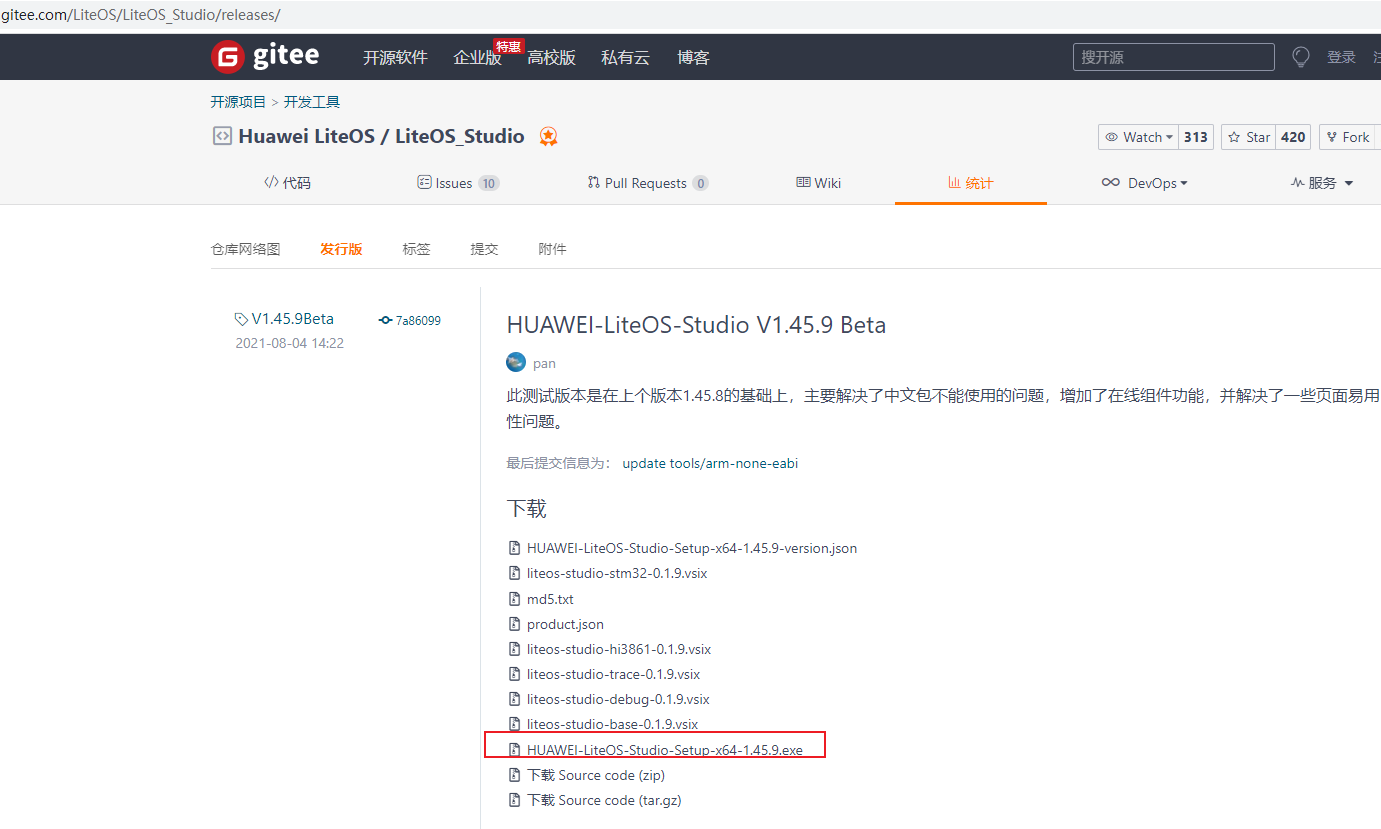Click the 420 stars count

coord(1293,137)
